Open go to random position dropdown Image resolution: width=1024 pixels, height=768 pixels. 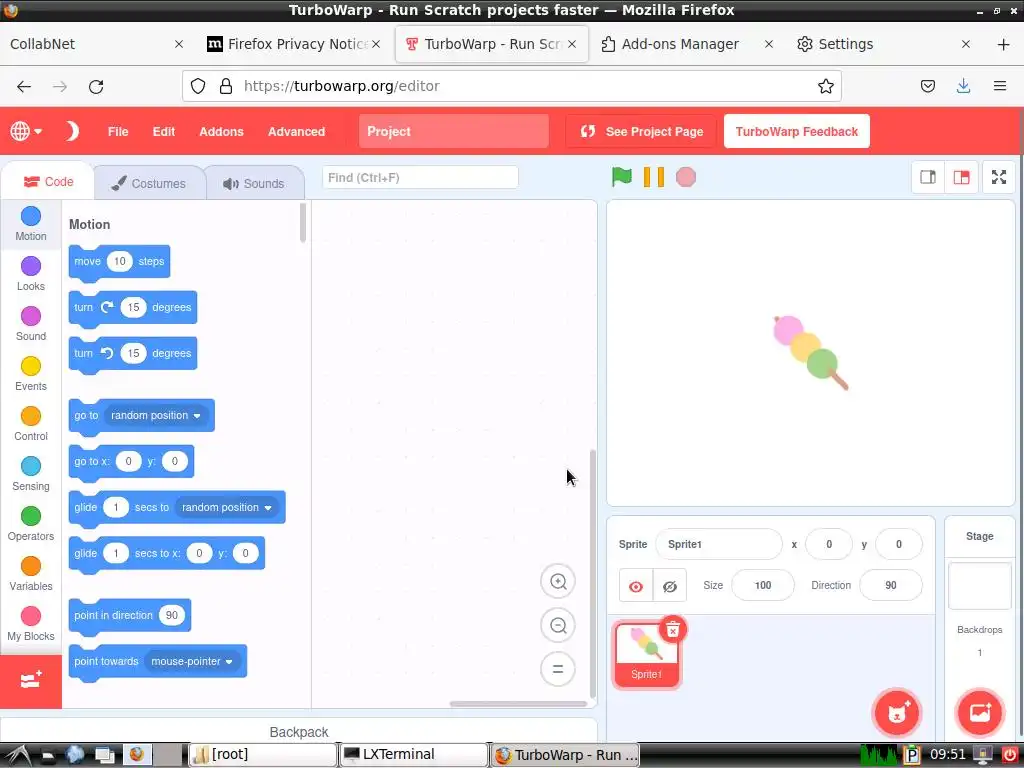point(155,415)
